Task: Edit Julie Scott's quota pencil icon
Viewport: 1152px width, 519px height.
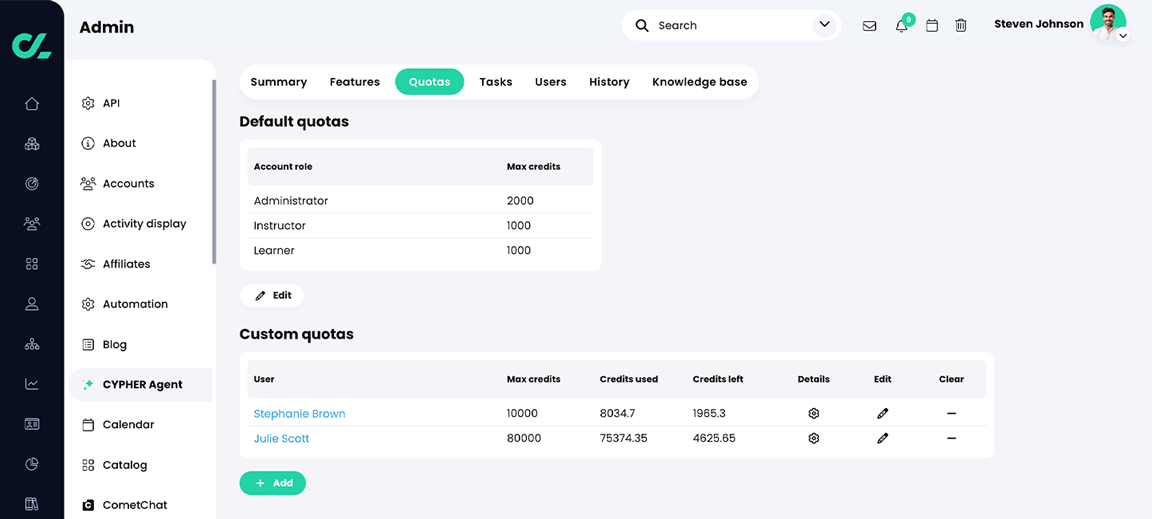Action: click(x=882, y=439)
